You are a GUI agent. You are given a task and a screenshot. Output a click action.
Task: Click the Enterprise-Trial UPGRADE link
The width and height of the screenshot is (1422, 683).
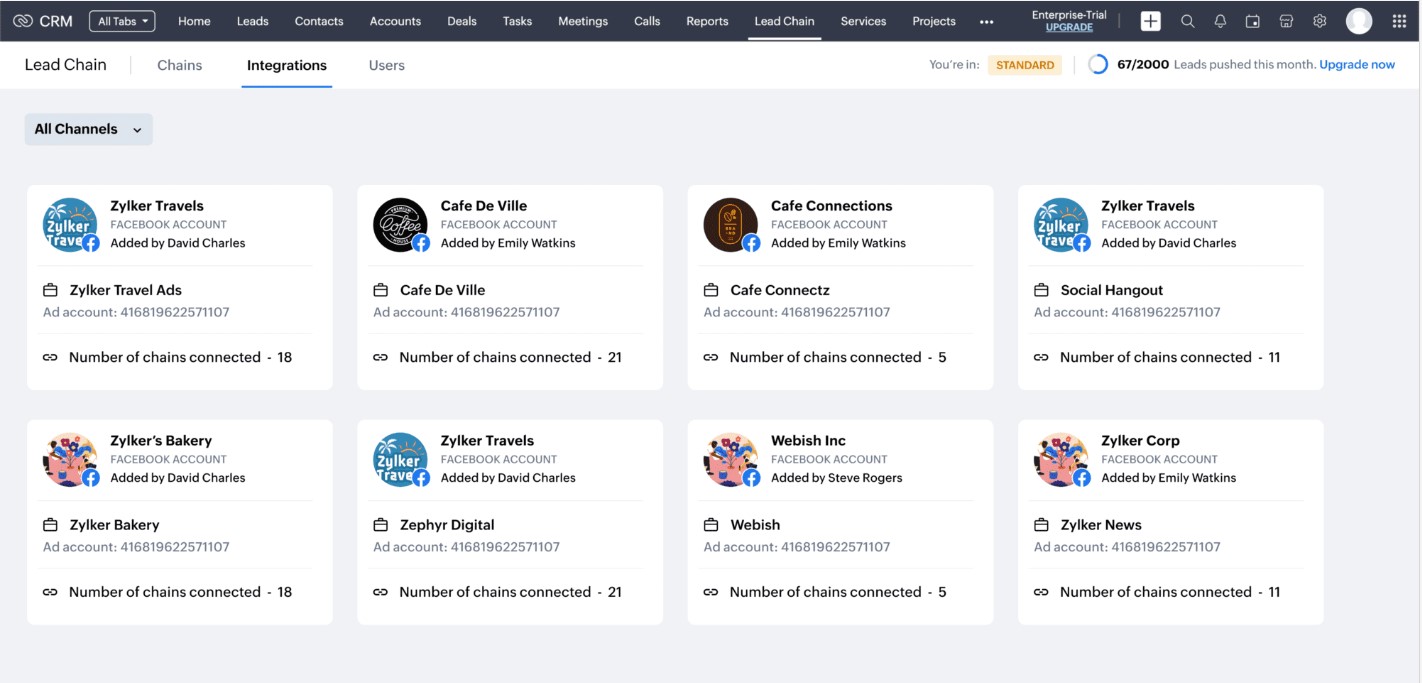(1069, 27)
